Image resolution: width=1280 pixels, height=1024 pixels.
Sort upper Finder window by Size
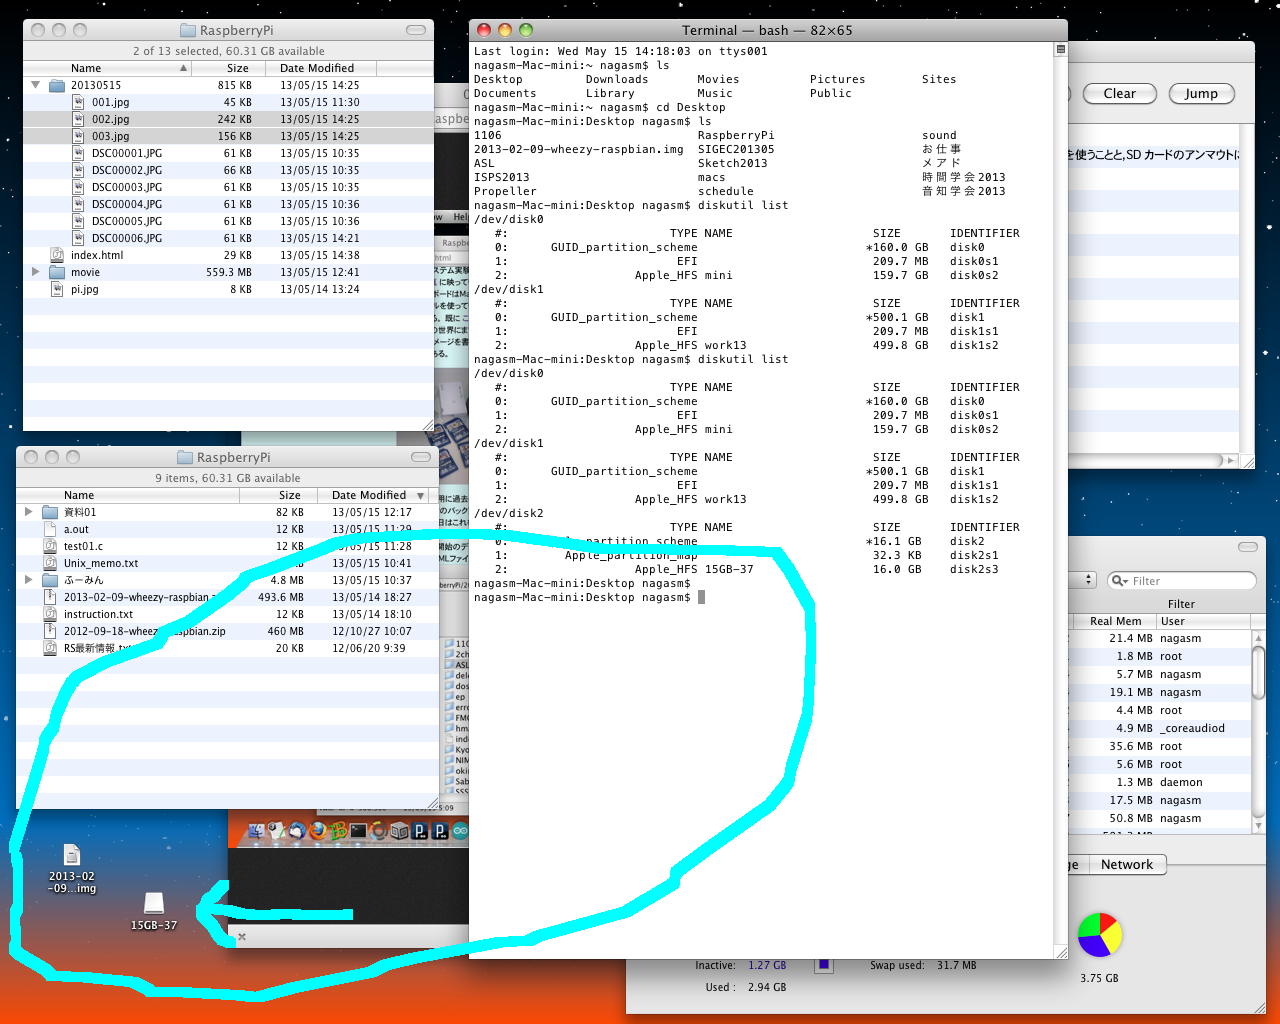[229, 68]
